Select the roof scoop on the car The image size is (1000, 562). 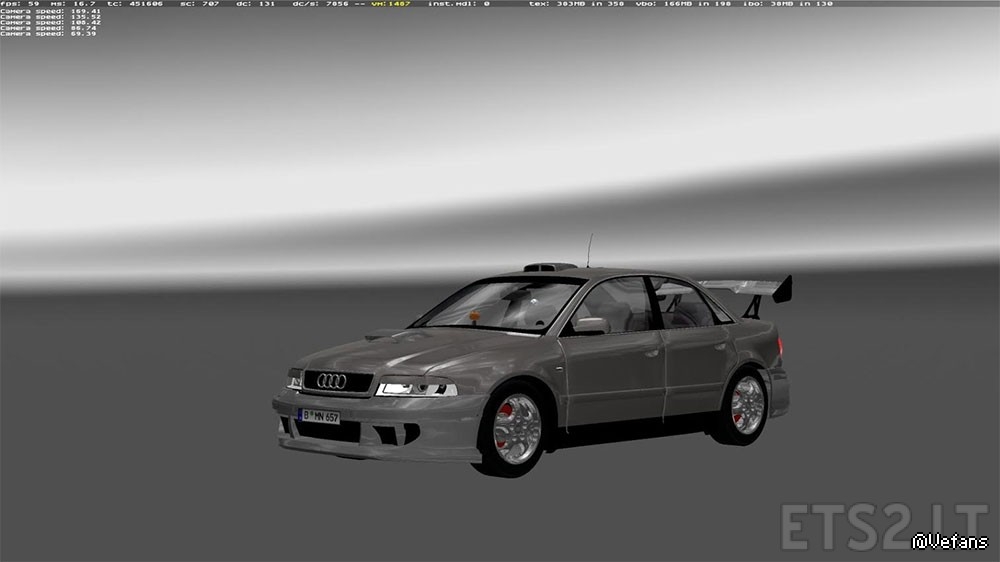coord(549,267)
